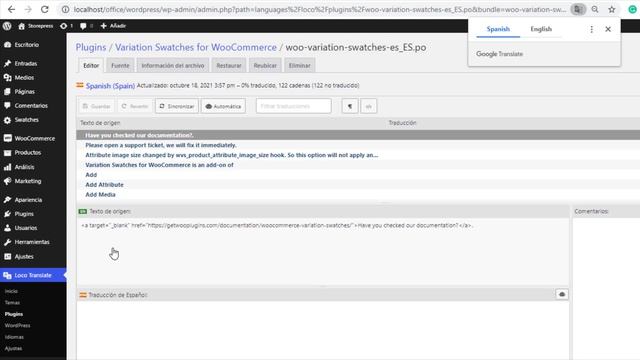Open the zoom magnifier icon in the address bar
Image resolution: width=640 pixels, height=360 pixels.
point(595,9)
